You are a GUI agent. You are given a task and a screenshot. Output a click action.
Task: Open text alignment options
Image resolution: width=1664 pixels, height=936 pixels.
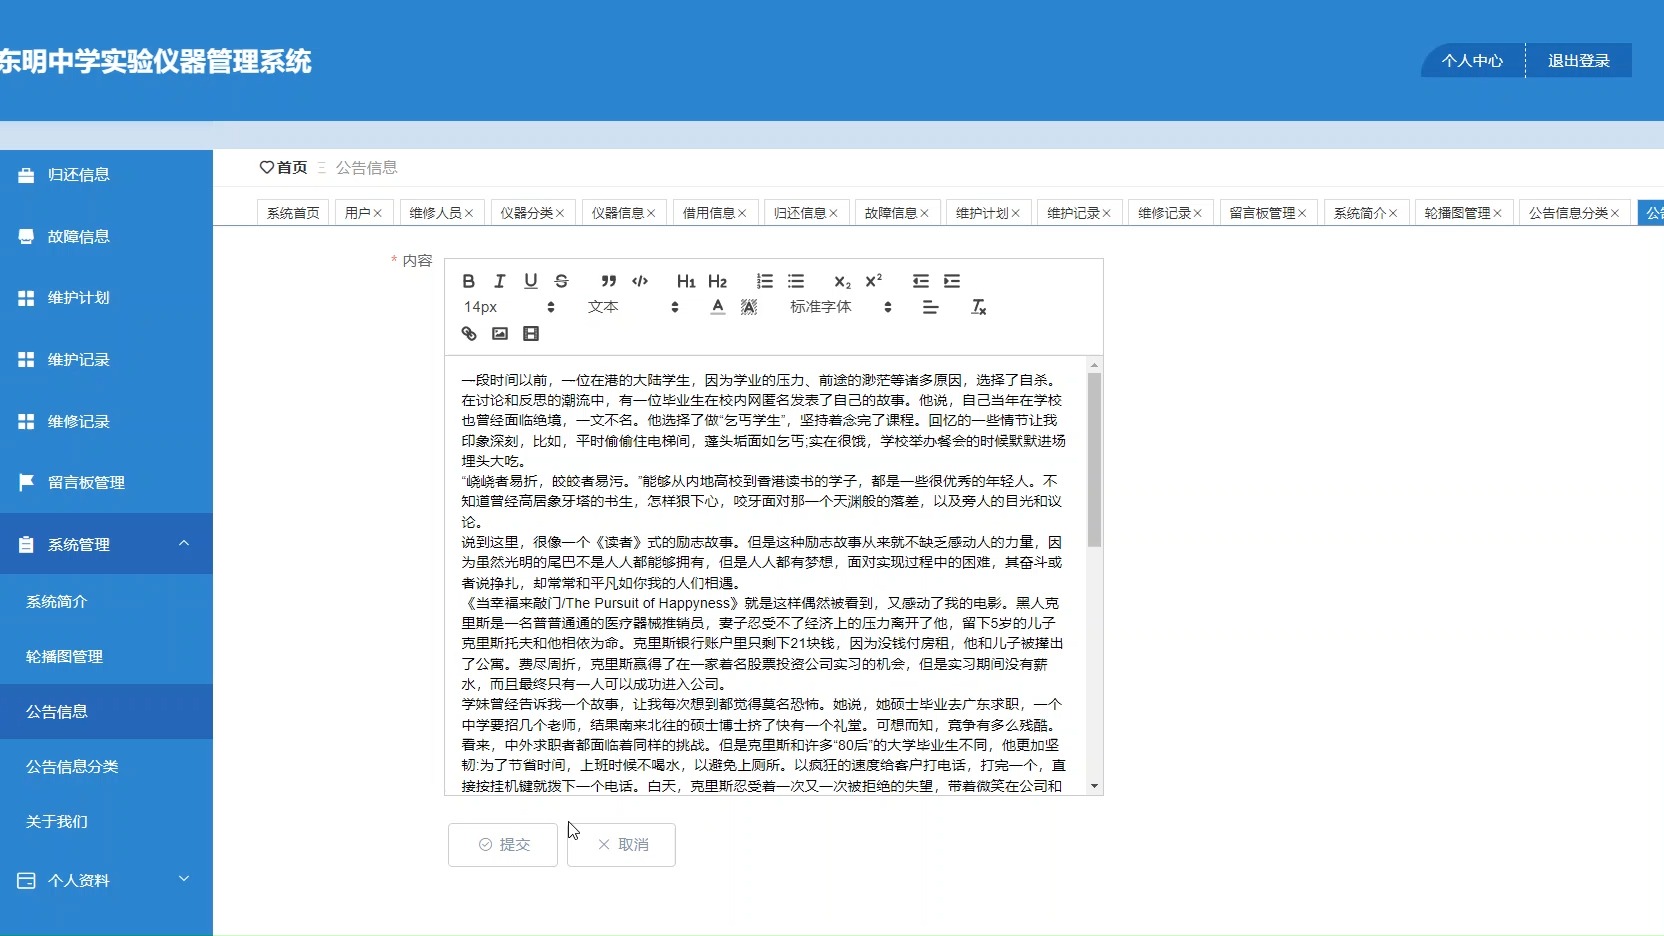coord(930,307)
